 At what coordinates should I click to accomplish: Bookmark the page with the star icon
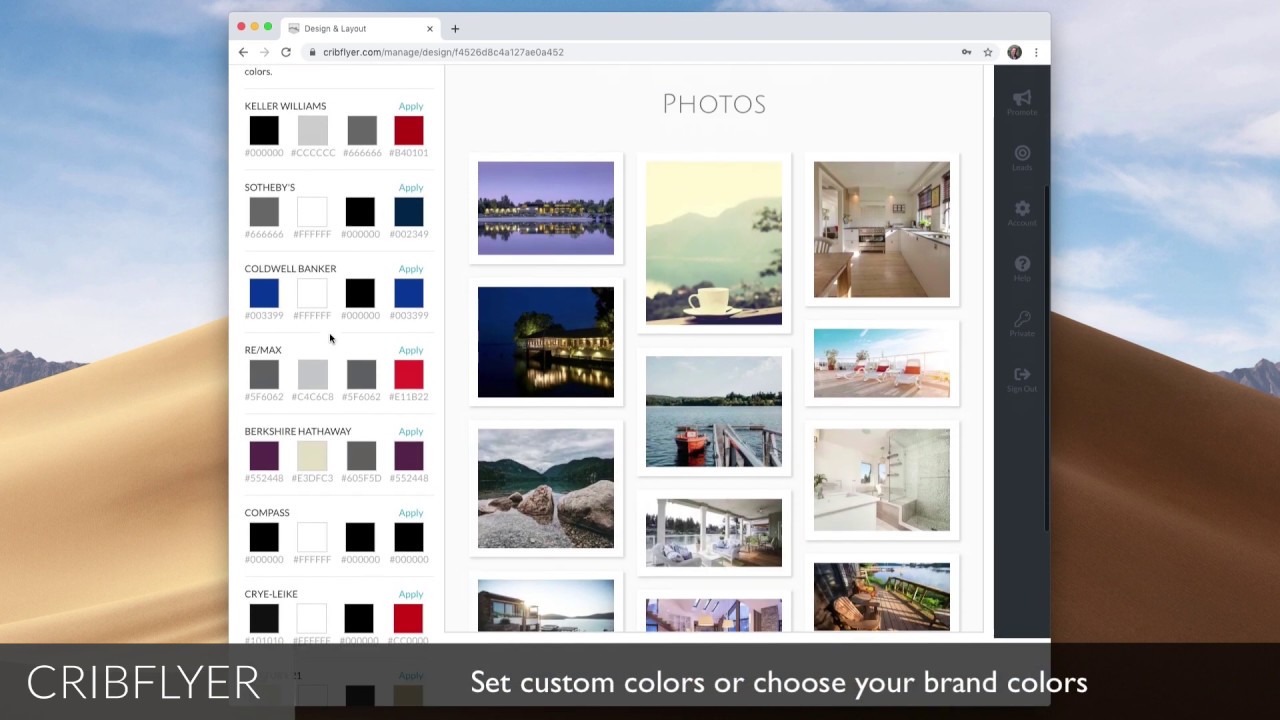(988, 52)
